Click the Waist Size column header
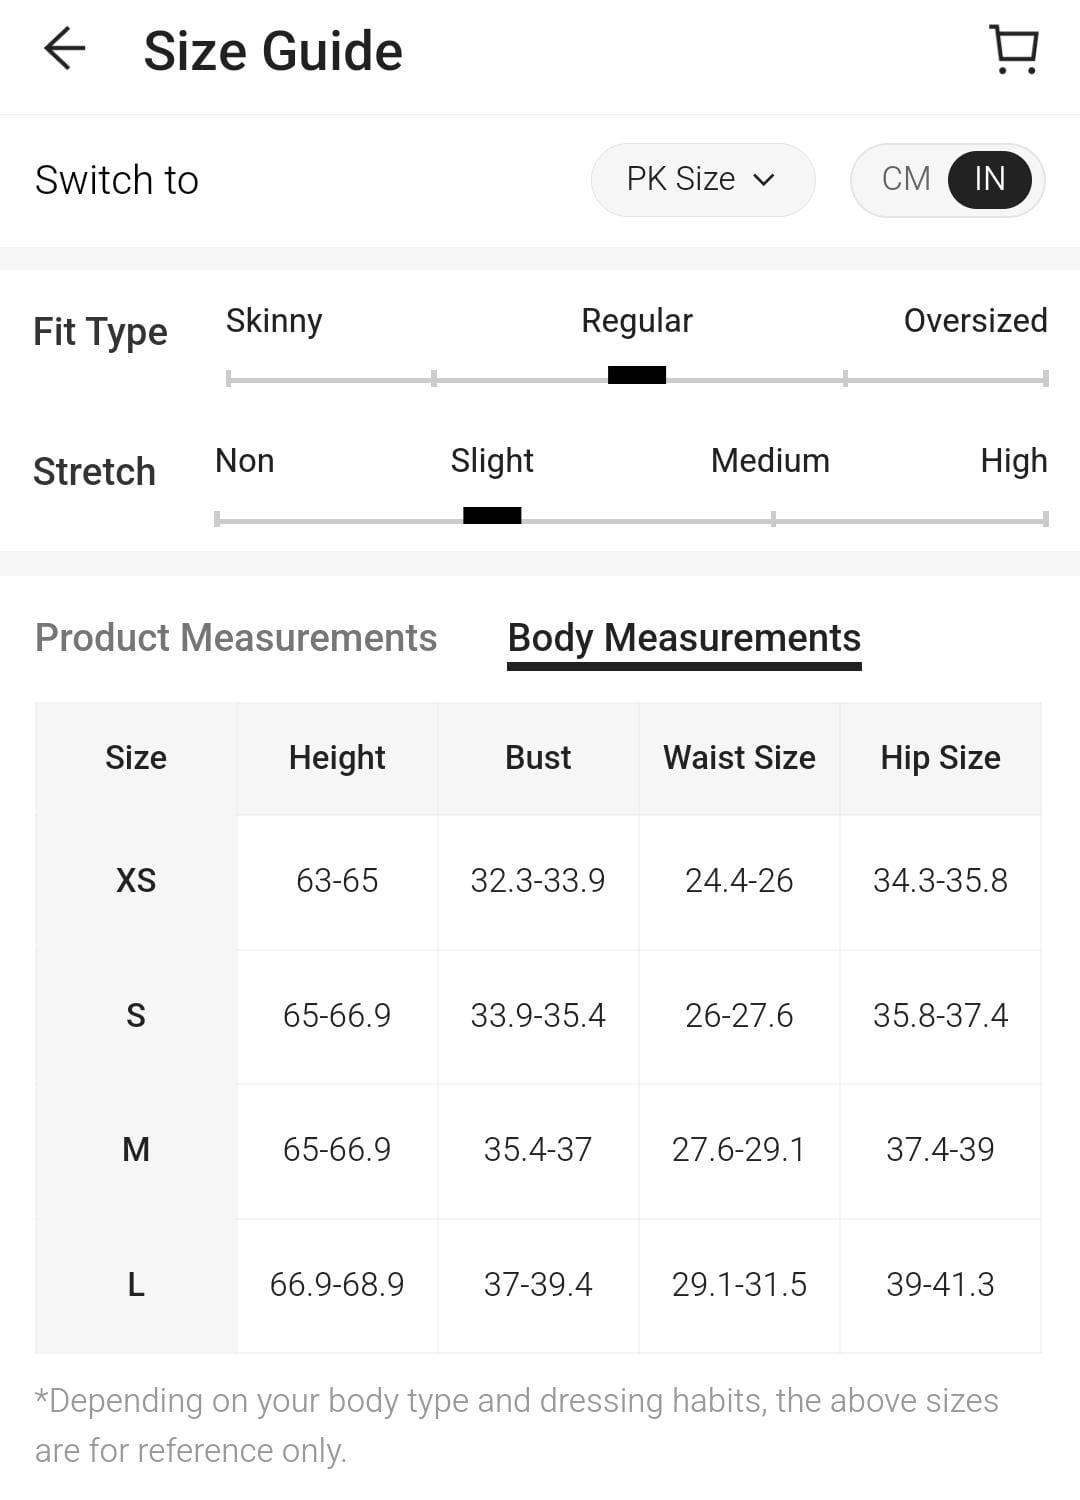This screenshot has width=1080, height=1500. pos(739,758)
